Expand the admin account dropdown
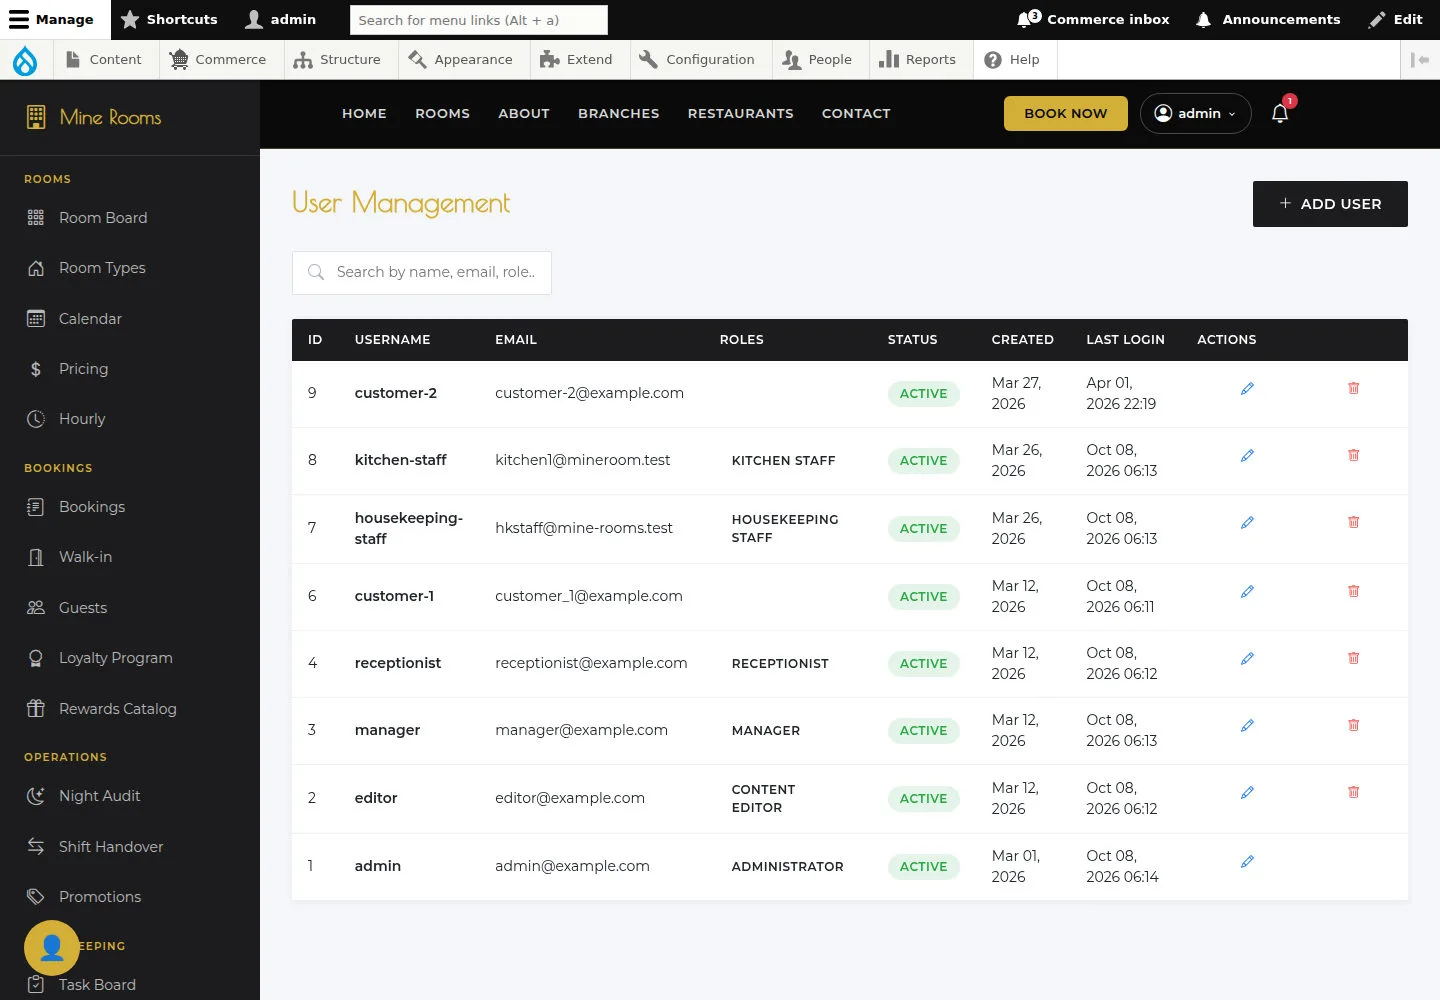Image resolution: width=1440 pixels, height=1000 pixels. [x=1195, y=113]
